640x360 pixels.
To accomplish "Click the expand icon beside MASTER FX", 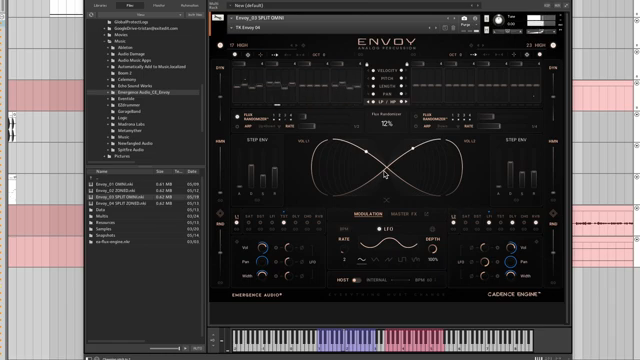I will (x=427, y=214).
